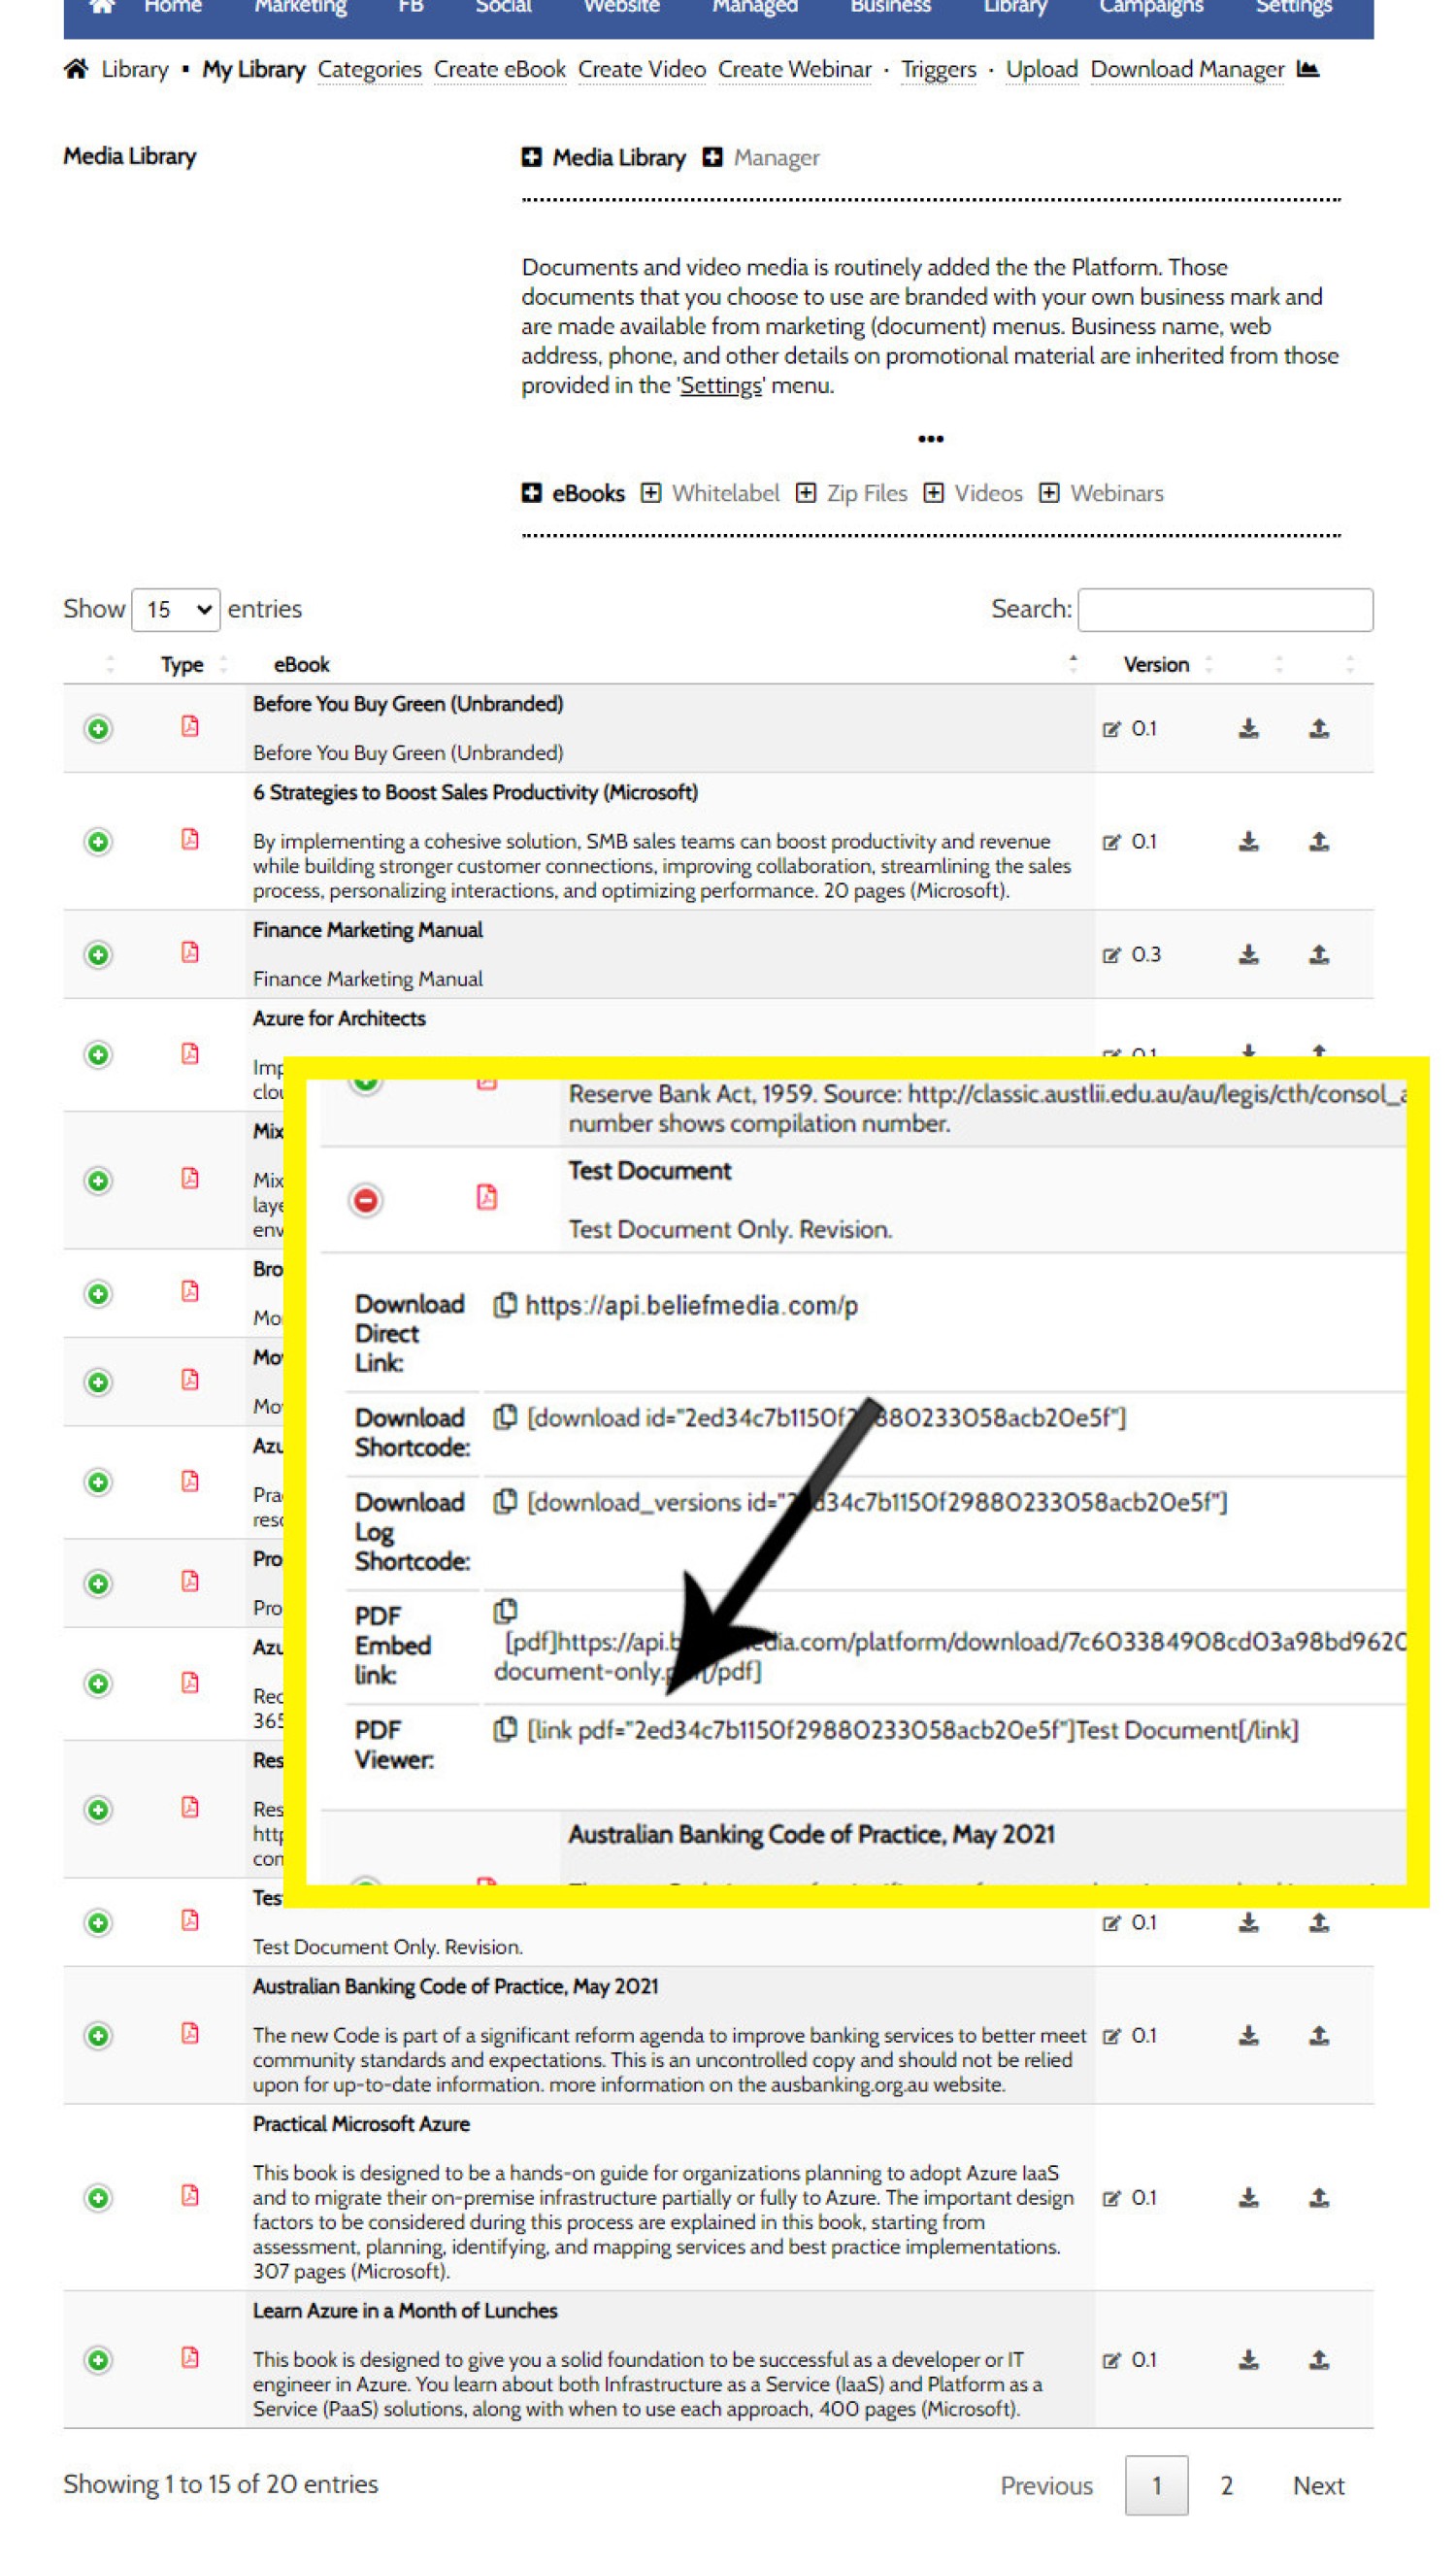Click the statistics chart icon after Download Manager
The image size is (1456, 2565).
coord(1307,69)
